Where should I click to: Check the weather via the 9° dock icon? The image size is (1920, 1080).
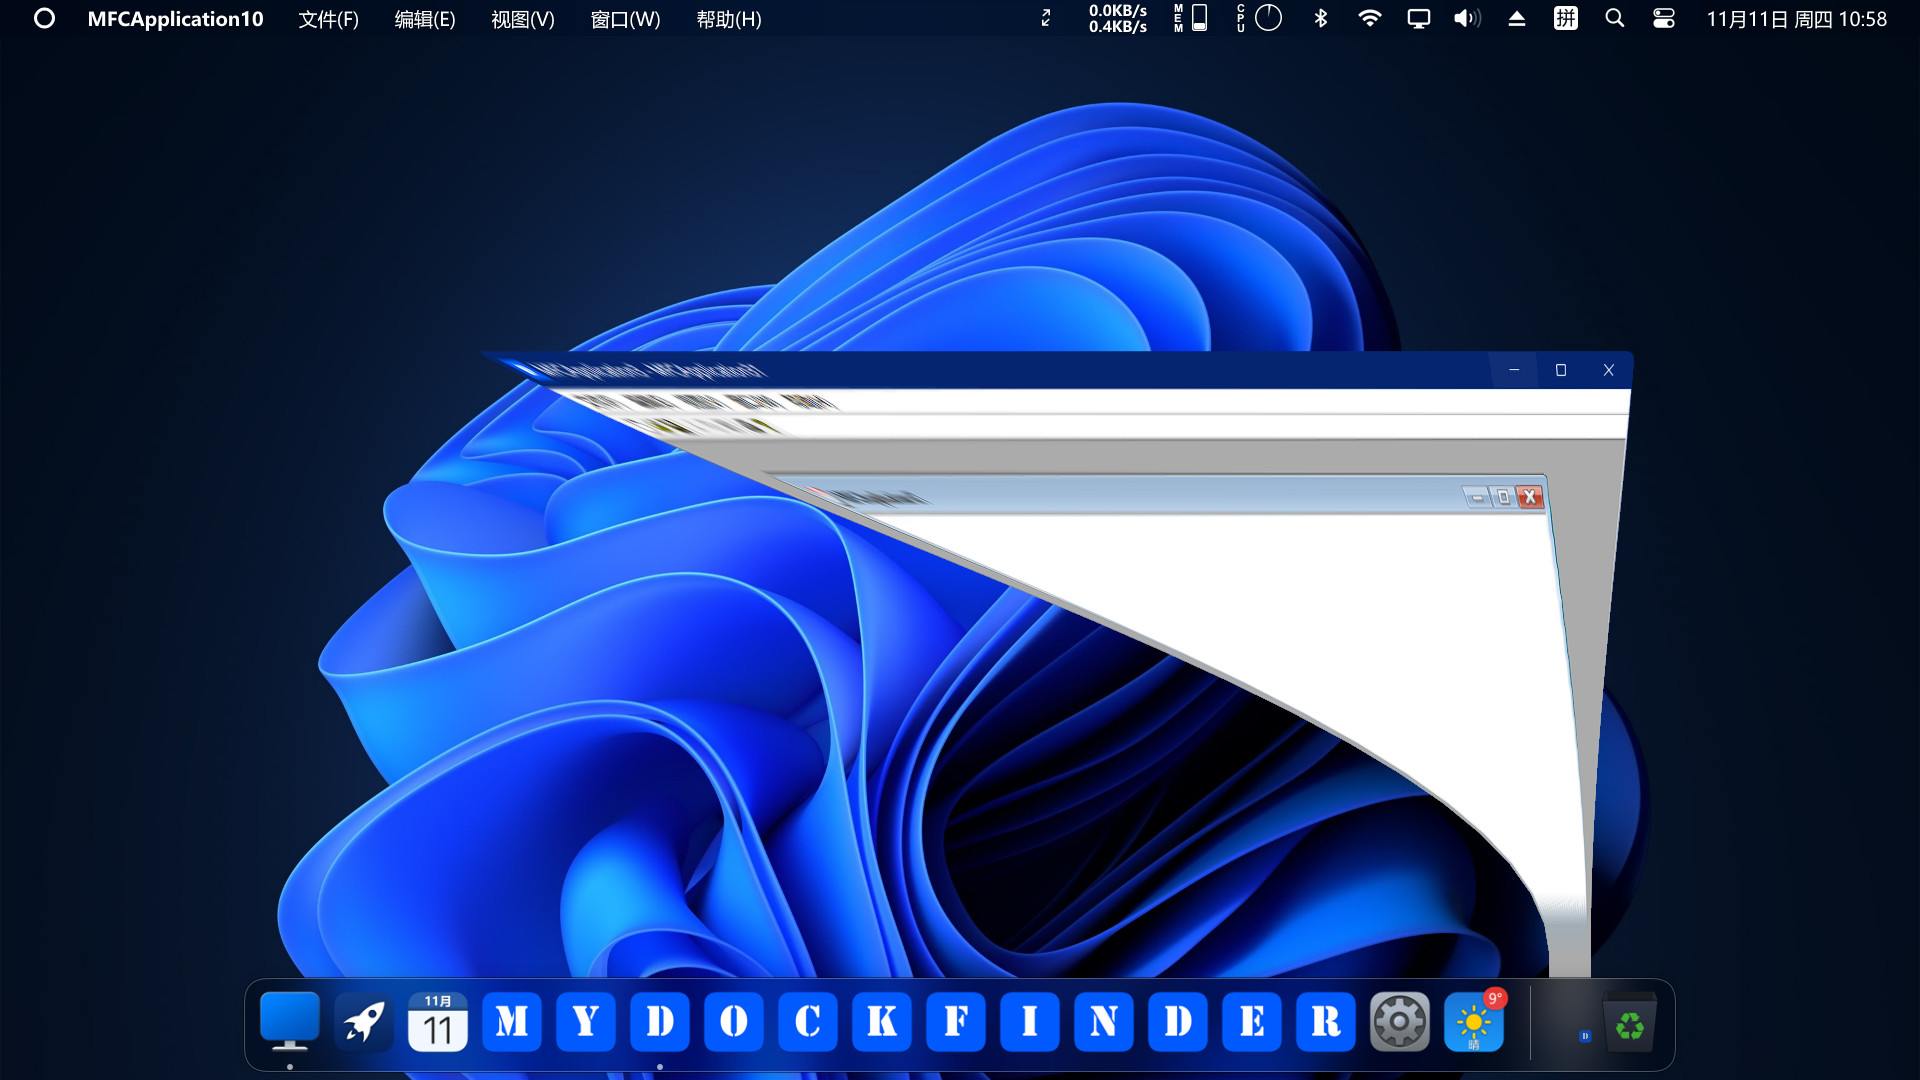[1474, 1022]
